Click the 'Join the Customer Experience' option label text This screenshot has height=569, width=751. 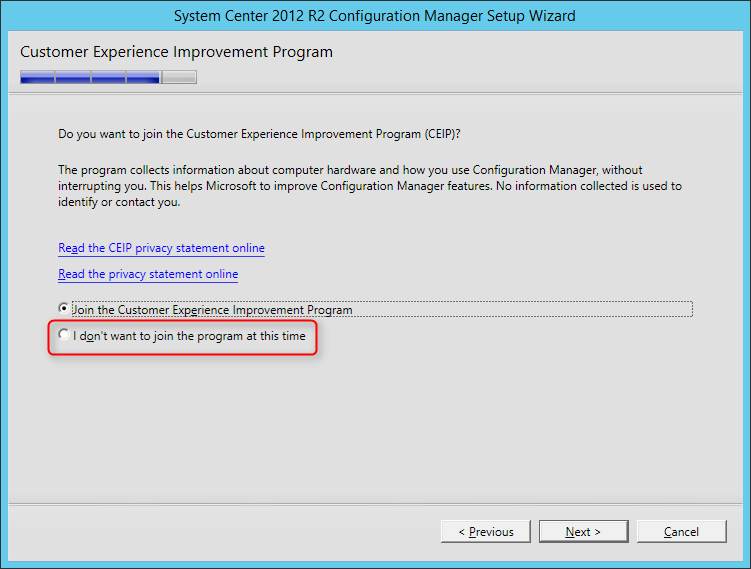212,310
